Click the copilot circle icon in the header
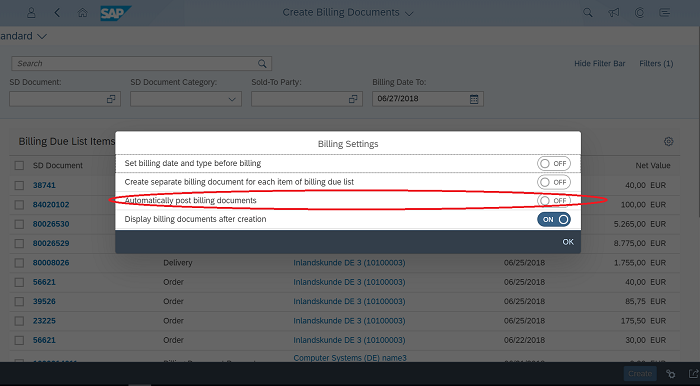The width and height of the screenshot is (700, 386). click(639, 12)
